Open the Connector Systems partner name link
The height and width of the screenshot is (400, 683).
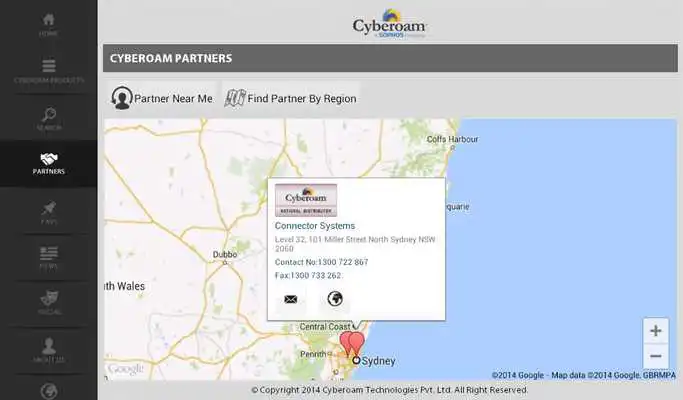click(314, 226)
